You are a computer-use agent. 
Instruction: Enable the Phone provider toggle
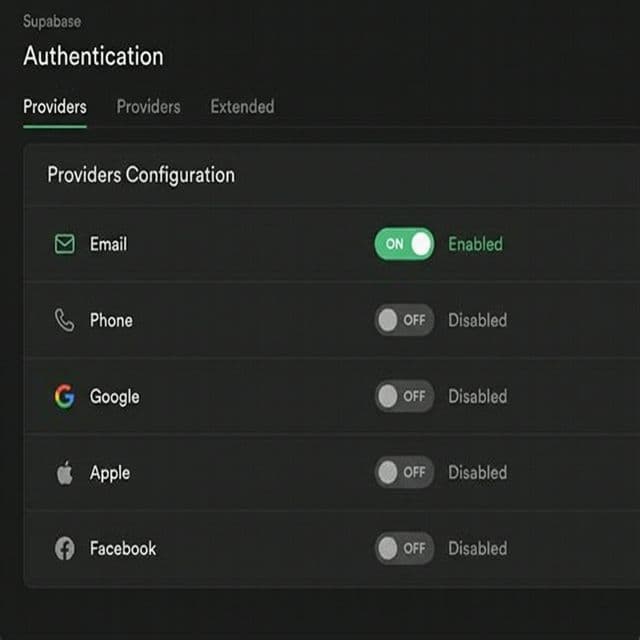click(x=404, y=320)
